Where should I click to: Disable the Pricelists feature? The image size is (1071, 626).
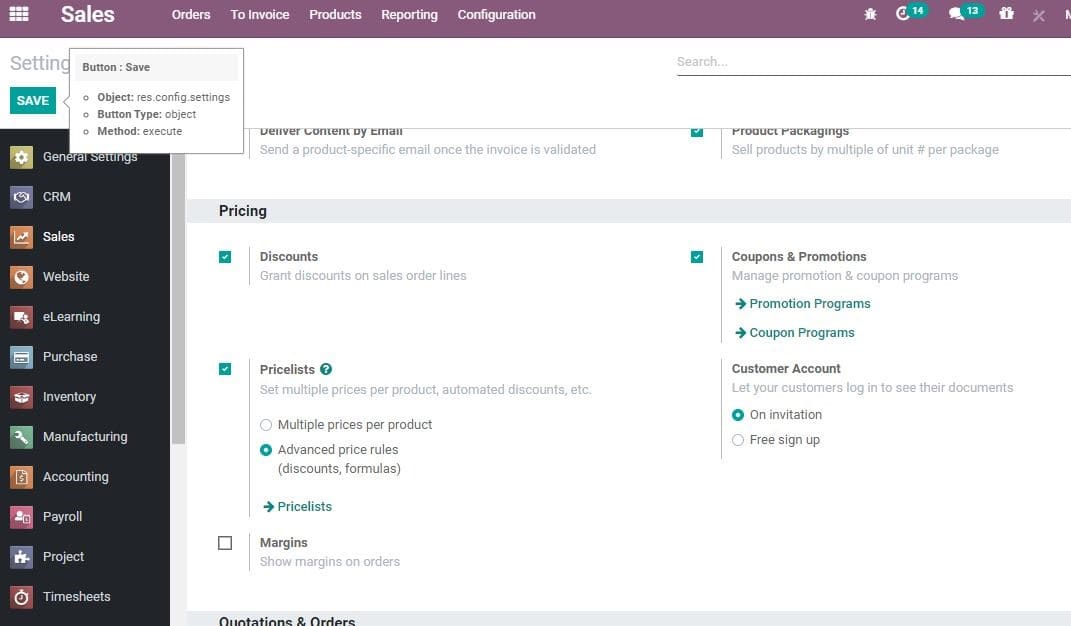coord(225,369)
